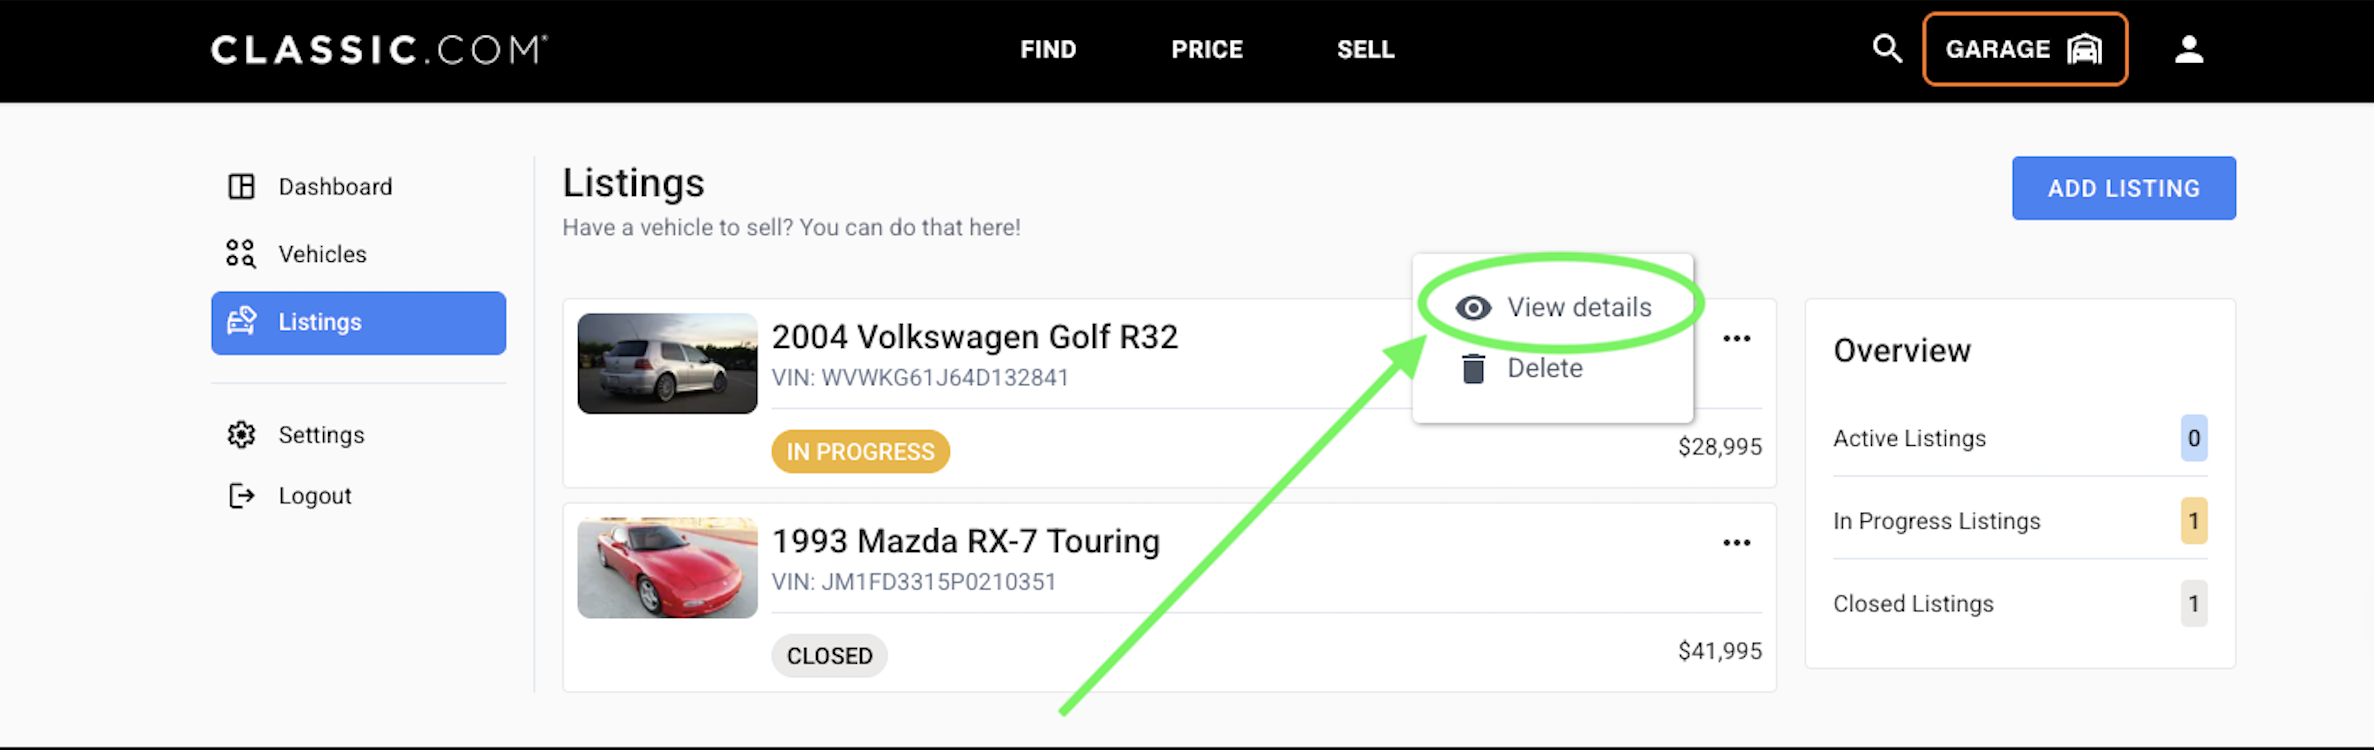Viewport: 2374px width, 750px height.
Task: Open the user account profile icon
Action: click(x=2189, y=49)
